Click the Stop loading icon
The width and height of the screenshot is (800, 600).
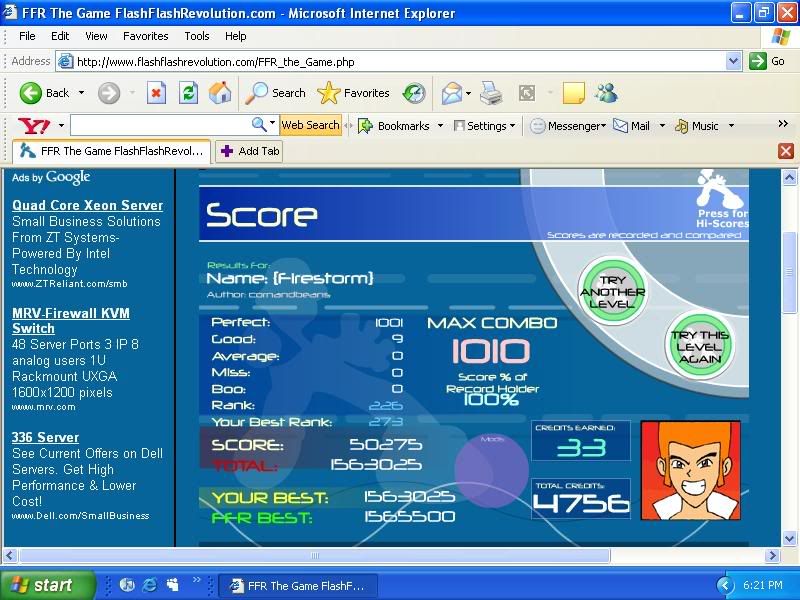[x=156, y=93]
